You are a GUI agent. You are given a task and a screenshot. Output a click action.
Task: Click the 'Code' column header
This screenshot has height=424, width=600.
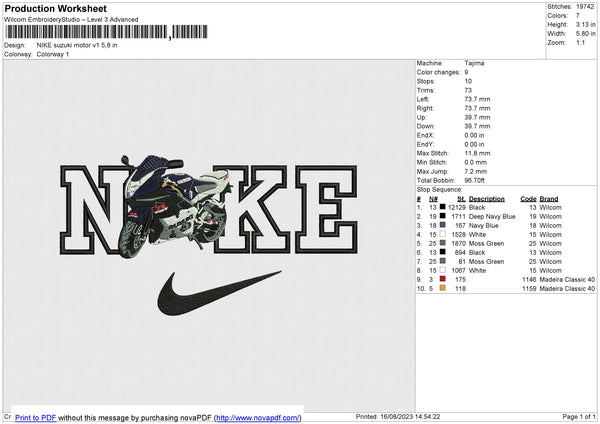pos(528,199)
